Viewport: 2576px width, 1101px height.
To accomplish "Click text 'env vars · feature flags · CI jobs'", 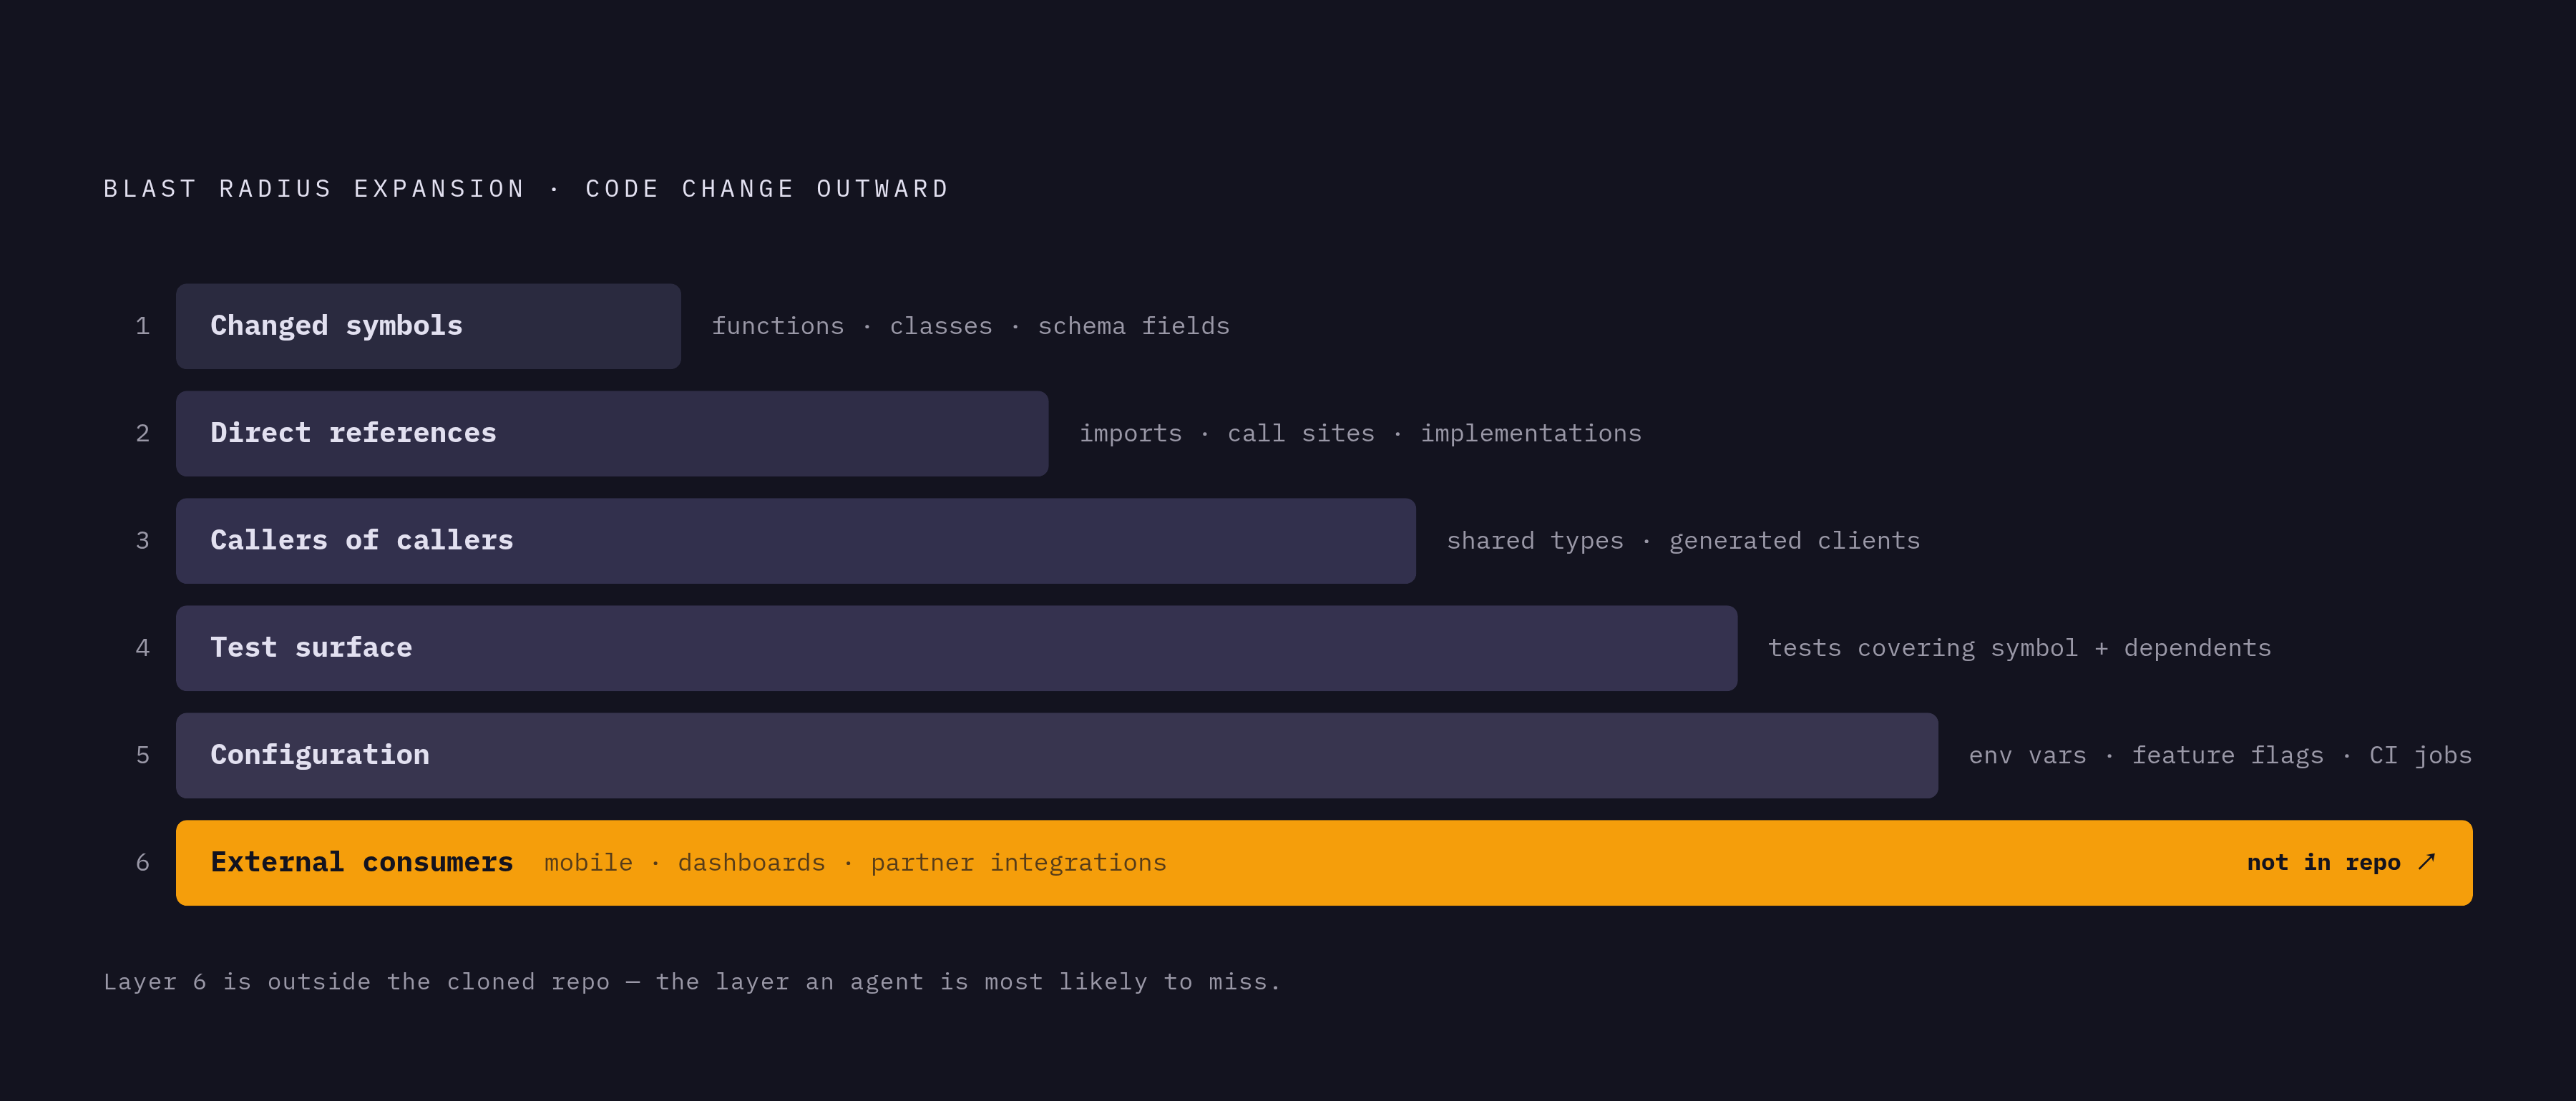I will [2220, 755].
